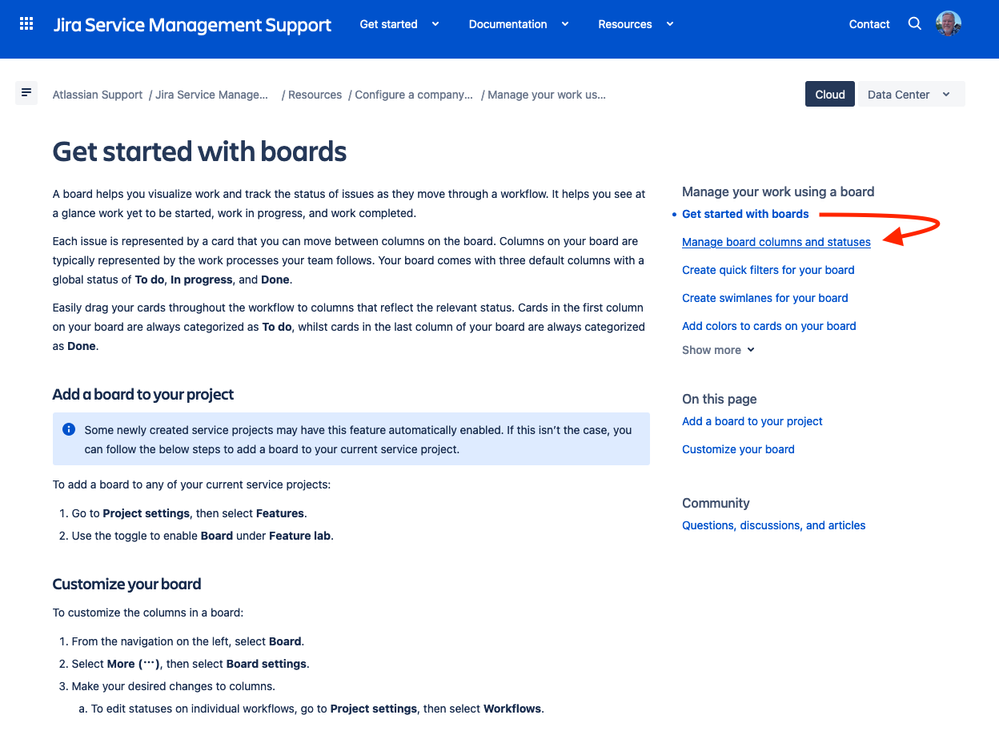The image size is (999, 756).
Task: Go to Jira Service Management Support home
Action: tap(192, 25)
